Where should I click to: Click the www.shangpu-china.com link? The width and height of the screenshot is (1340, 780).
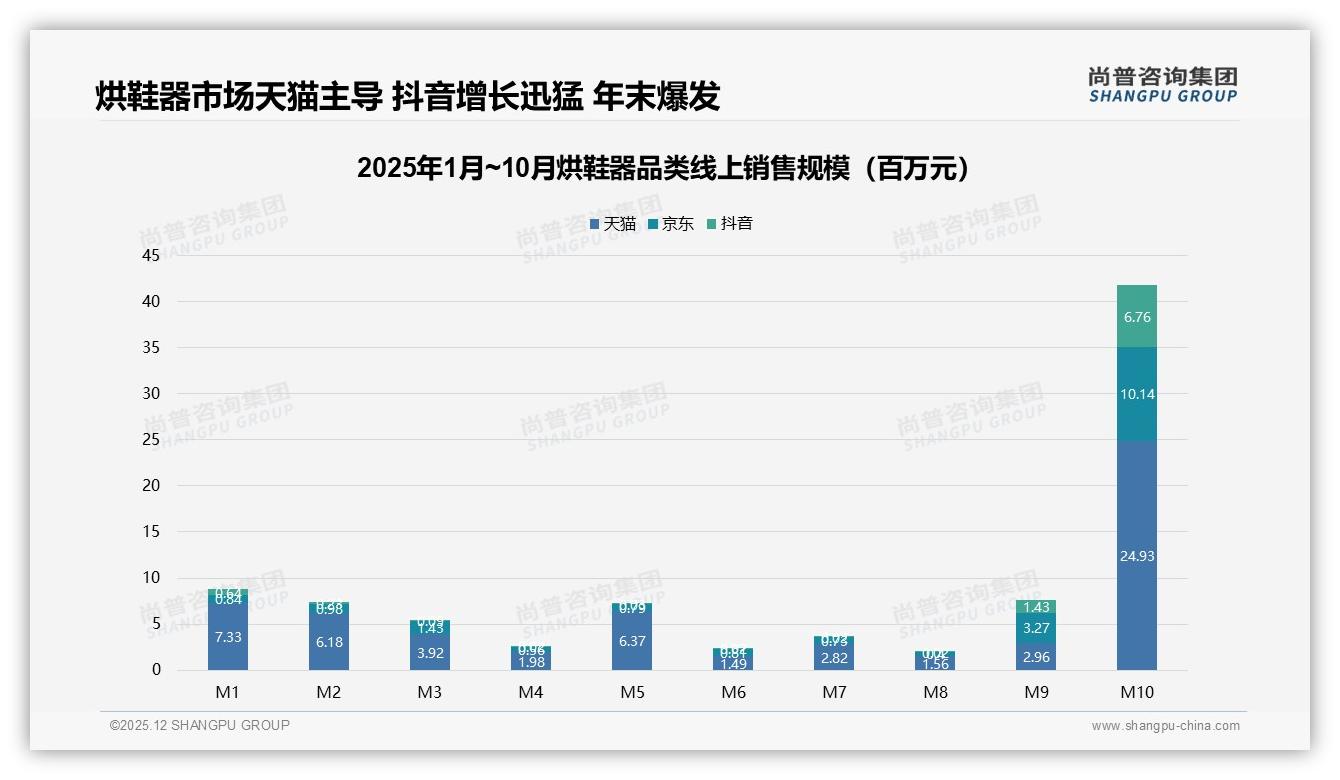[1165, 726]
